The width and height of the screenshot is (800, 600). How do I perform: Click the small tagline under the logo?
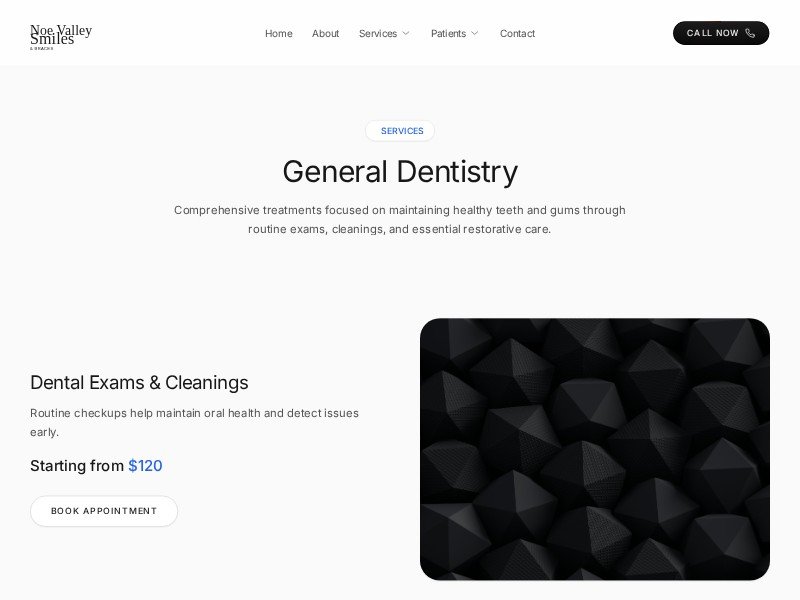(x=42, y=48)
